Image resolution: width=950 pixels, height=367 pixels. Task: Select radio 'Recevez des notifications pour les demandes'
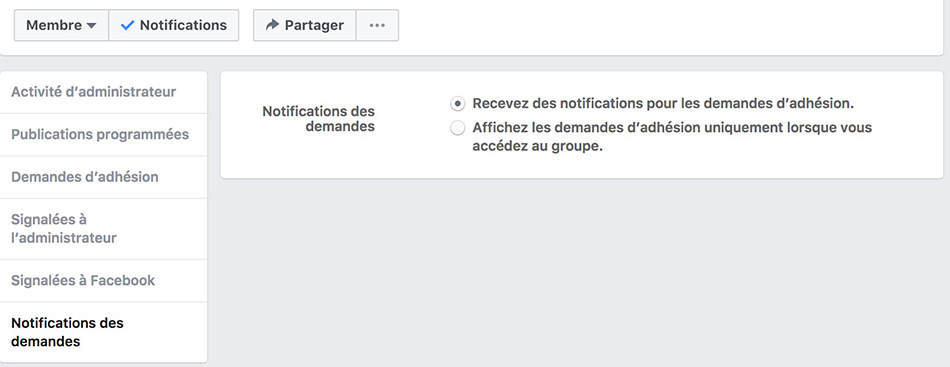pos(458,104)
